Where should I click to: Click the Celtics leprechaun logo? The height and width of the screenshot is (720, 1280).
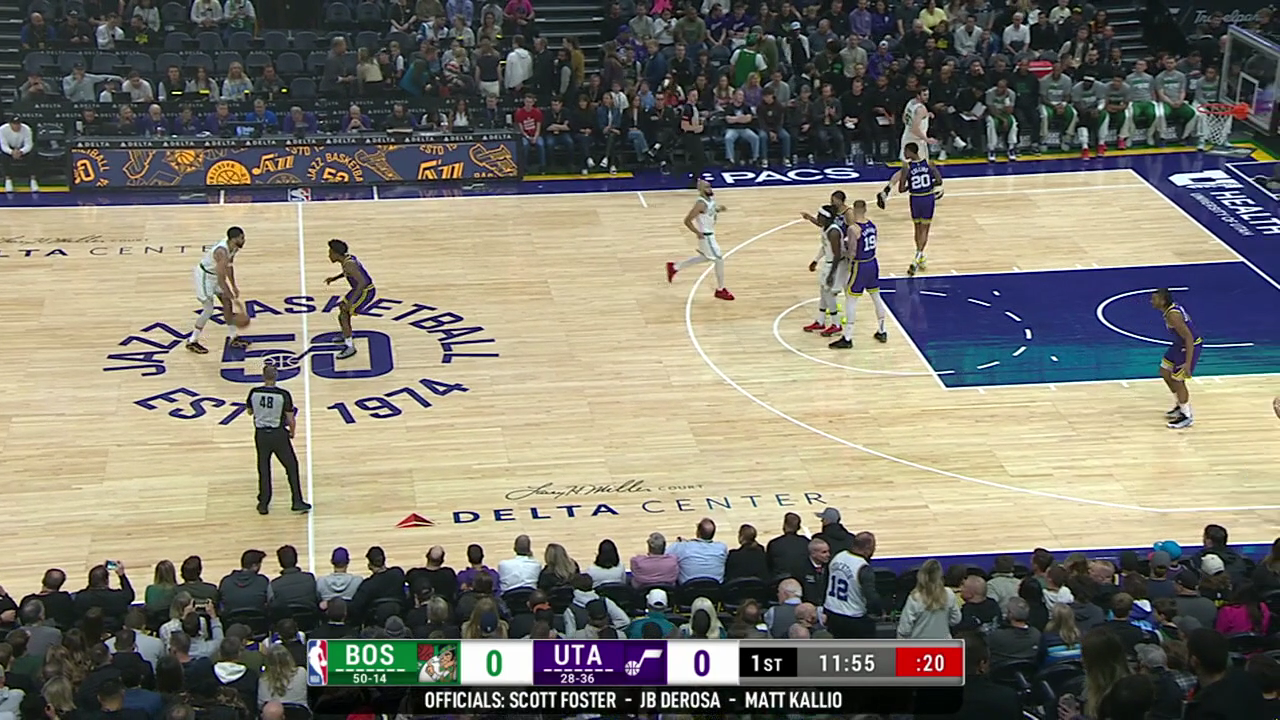point(438,662)
